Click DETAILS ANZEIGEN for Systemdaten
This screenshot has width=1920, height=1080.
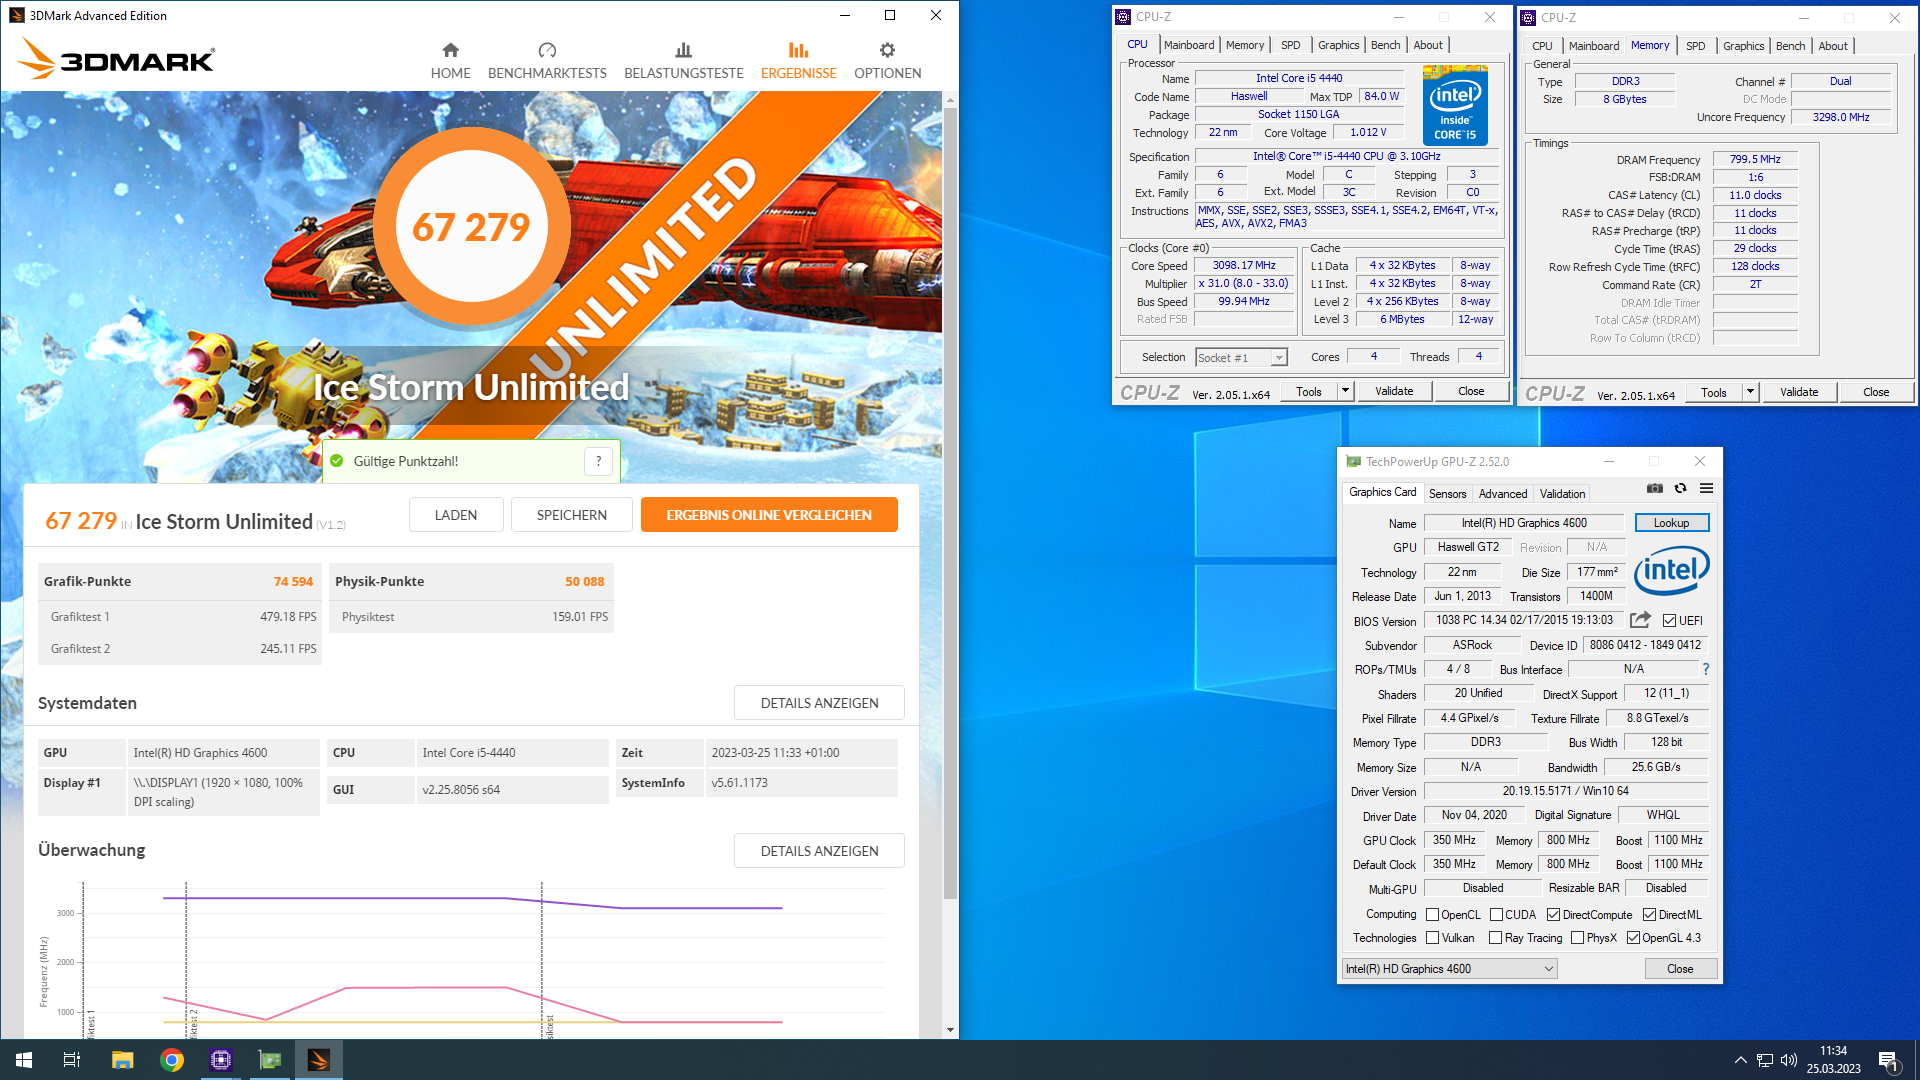[x=819, y=703]
